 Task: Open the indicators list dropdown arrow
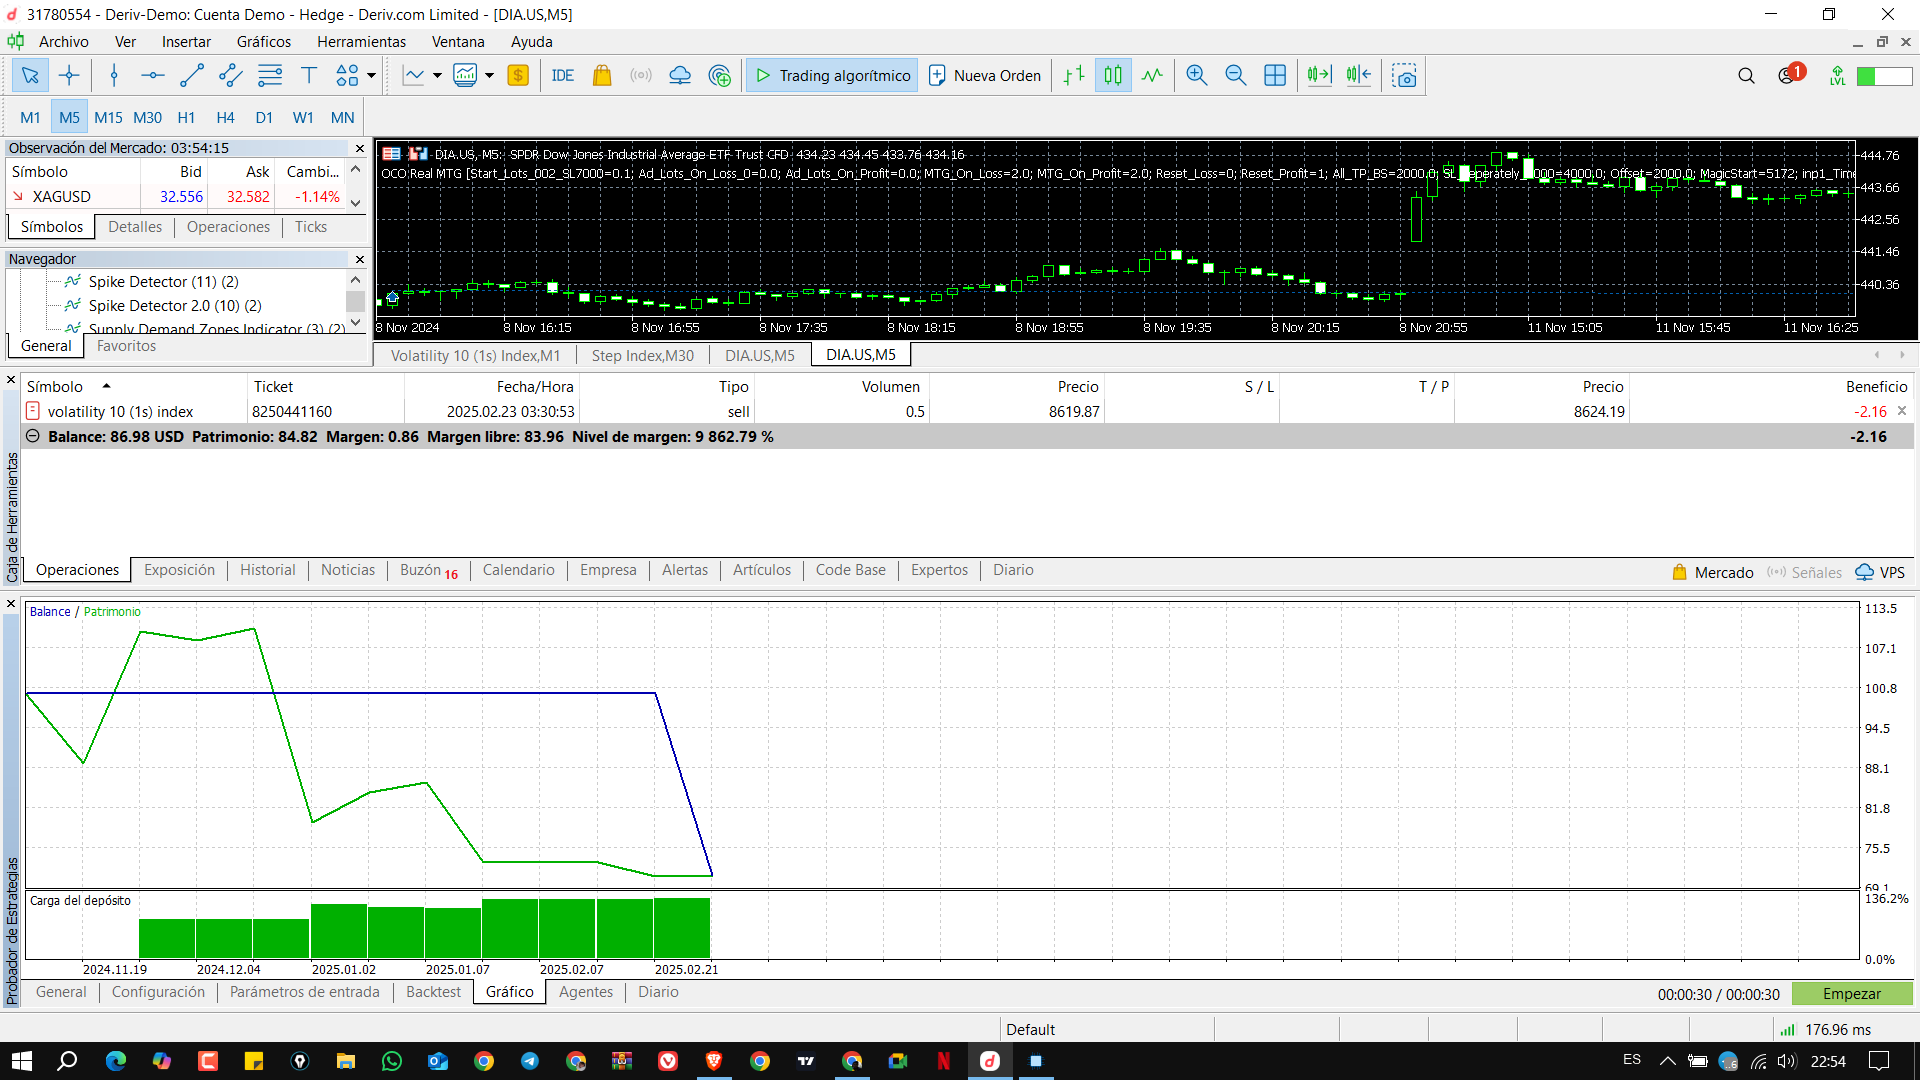pos(437,75)
